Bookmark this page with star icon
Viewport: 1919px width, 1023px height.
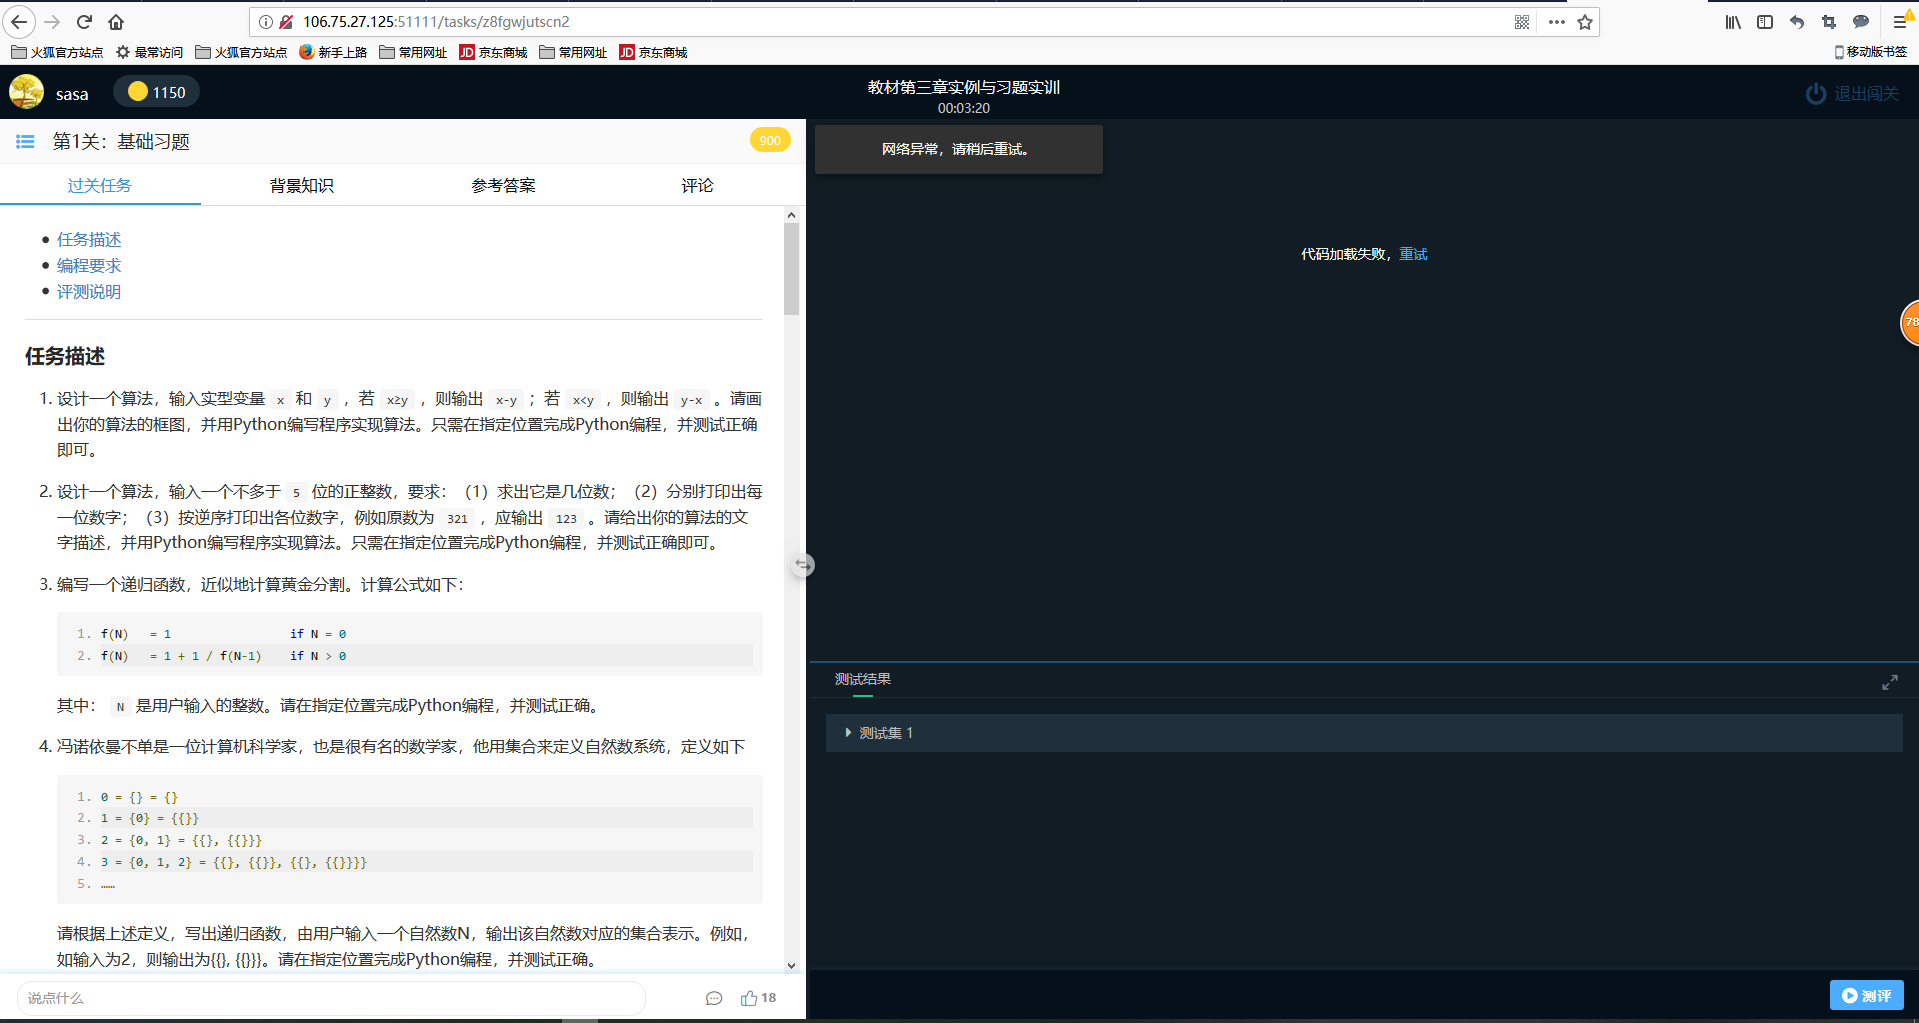1585,22
